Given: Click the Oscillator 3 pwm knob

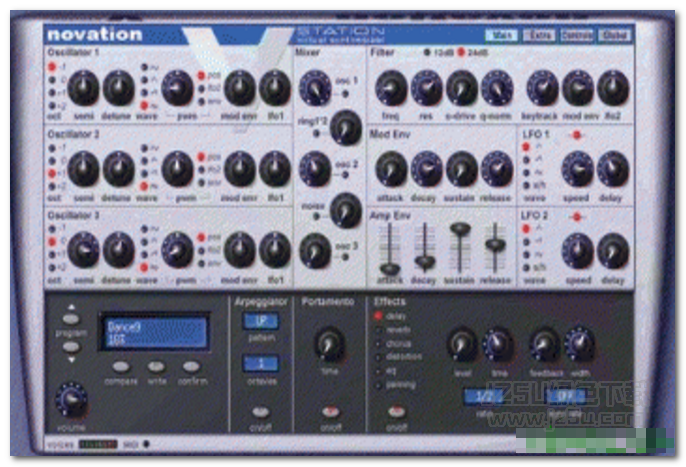Looking at the screenshot, I should pyautogui.click(x=177, y=250).
